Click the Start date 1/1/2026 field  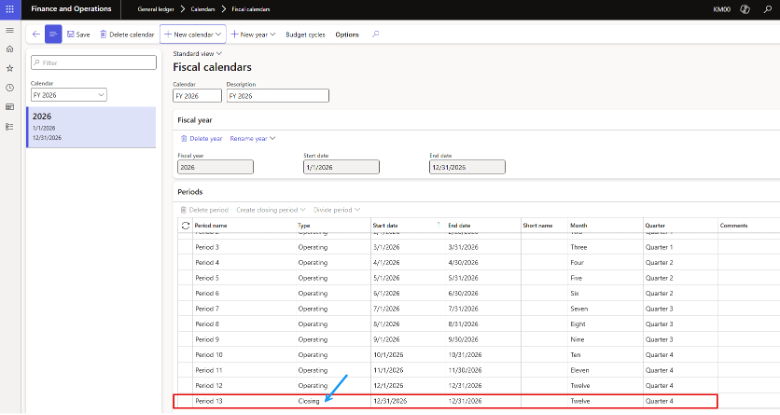[x=341, y=167]
